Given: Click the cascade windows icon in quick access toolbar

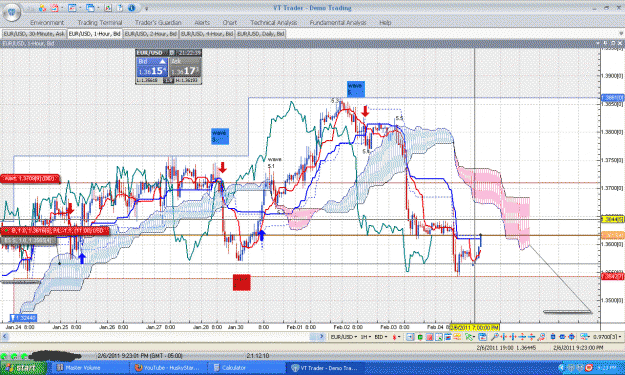Looking at the screenshot, I should [x=90, y=8].
